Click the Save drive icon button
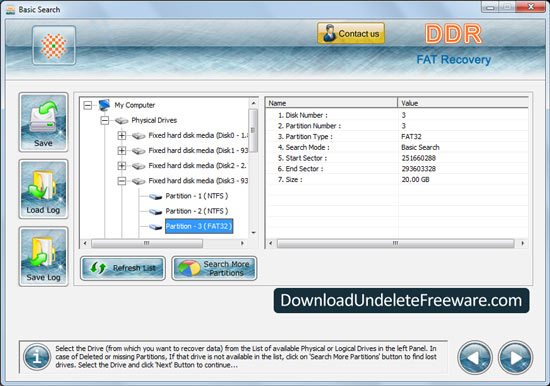 pos(43,122)
